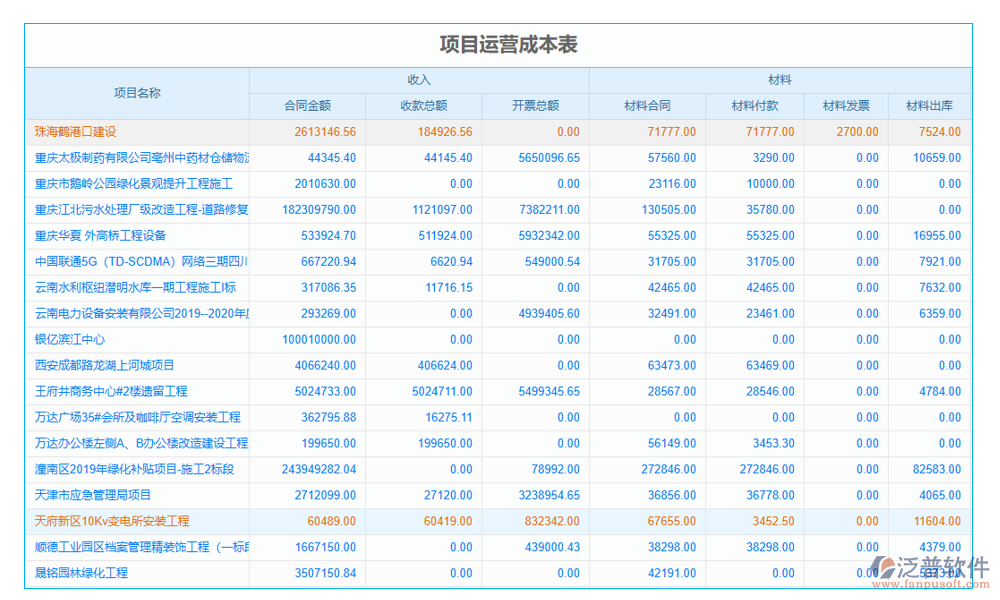Click the 项目运营成本表 title bar
Viewport: 1000px width, 600px height.
pos(510,43)
